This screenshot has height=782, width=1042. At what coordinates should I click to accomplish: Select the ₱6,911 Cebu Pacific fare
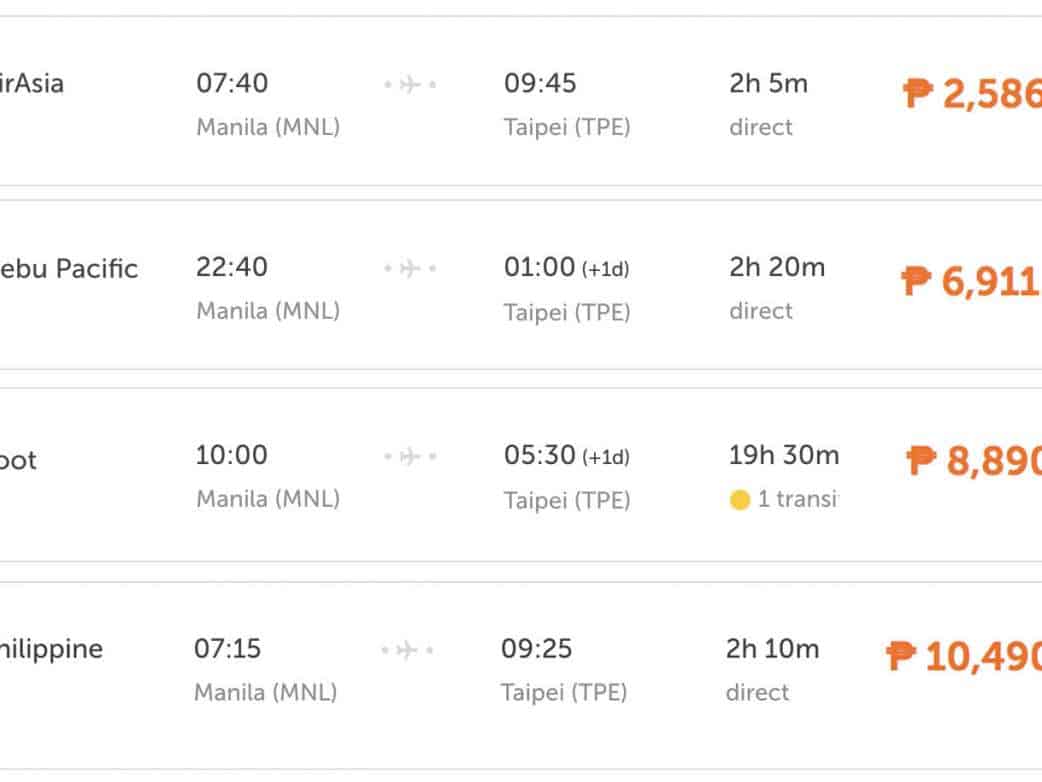tap(971, 281)
